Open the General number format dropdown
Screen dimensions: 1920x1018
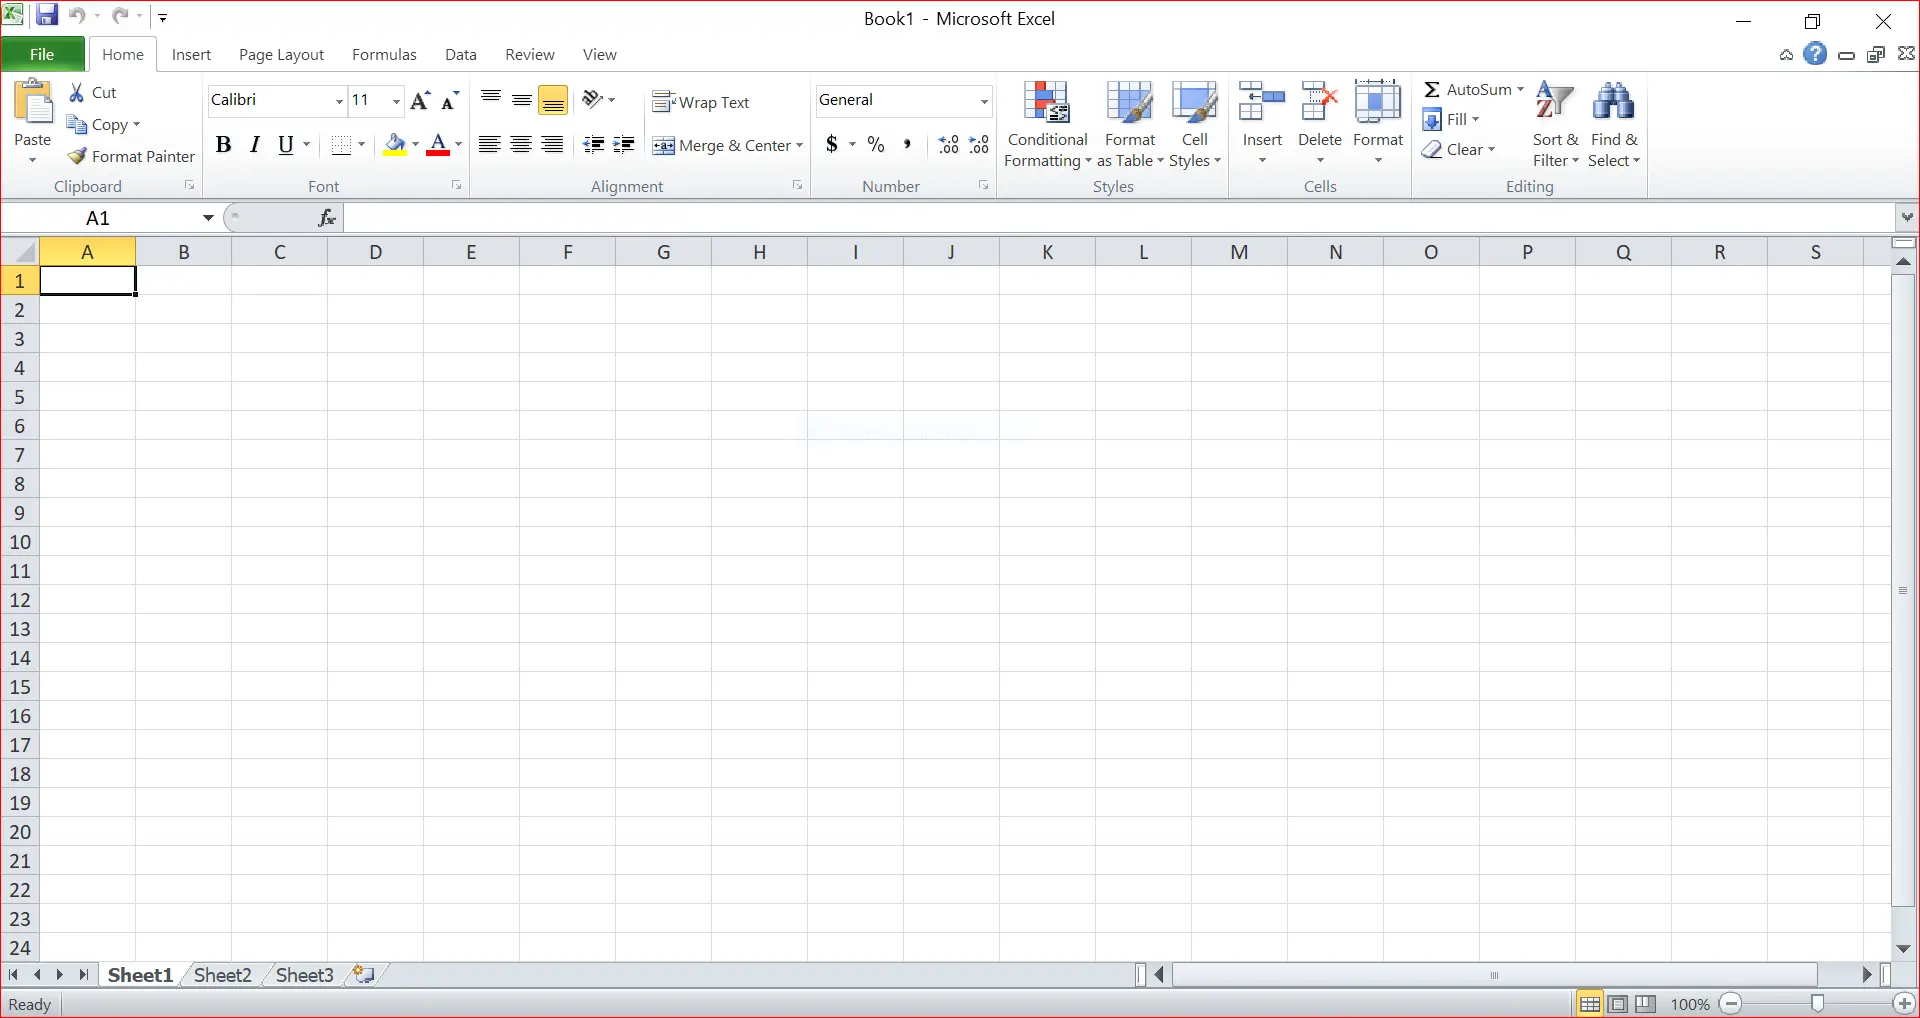[984, 101]
